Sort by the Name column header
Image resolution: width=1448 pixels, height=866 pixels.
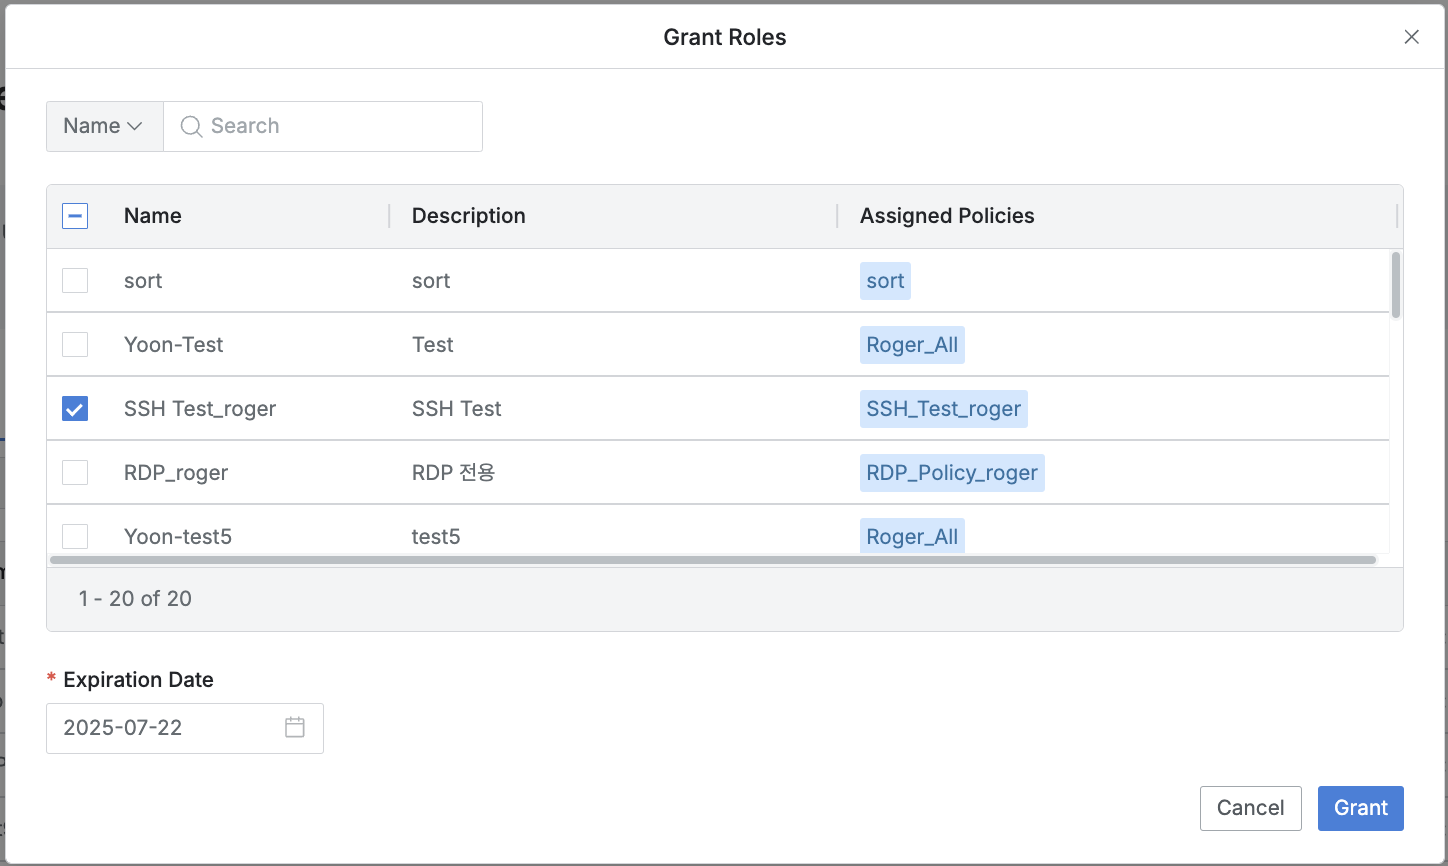[x=153, y=216]
